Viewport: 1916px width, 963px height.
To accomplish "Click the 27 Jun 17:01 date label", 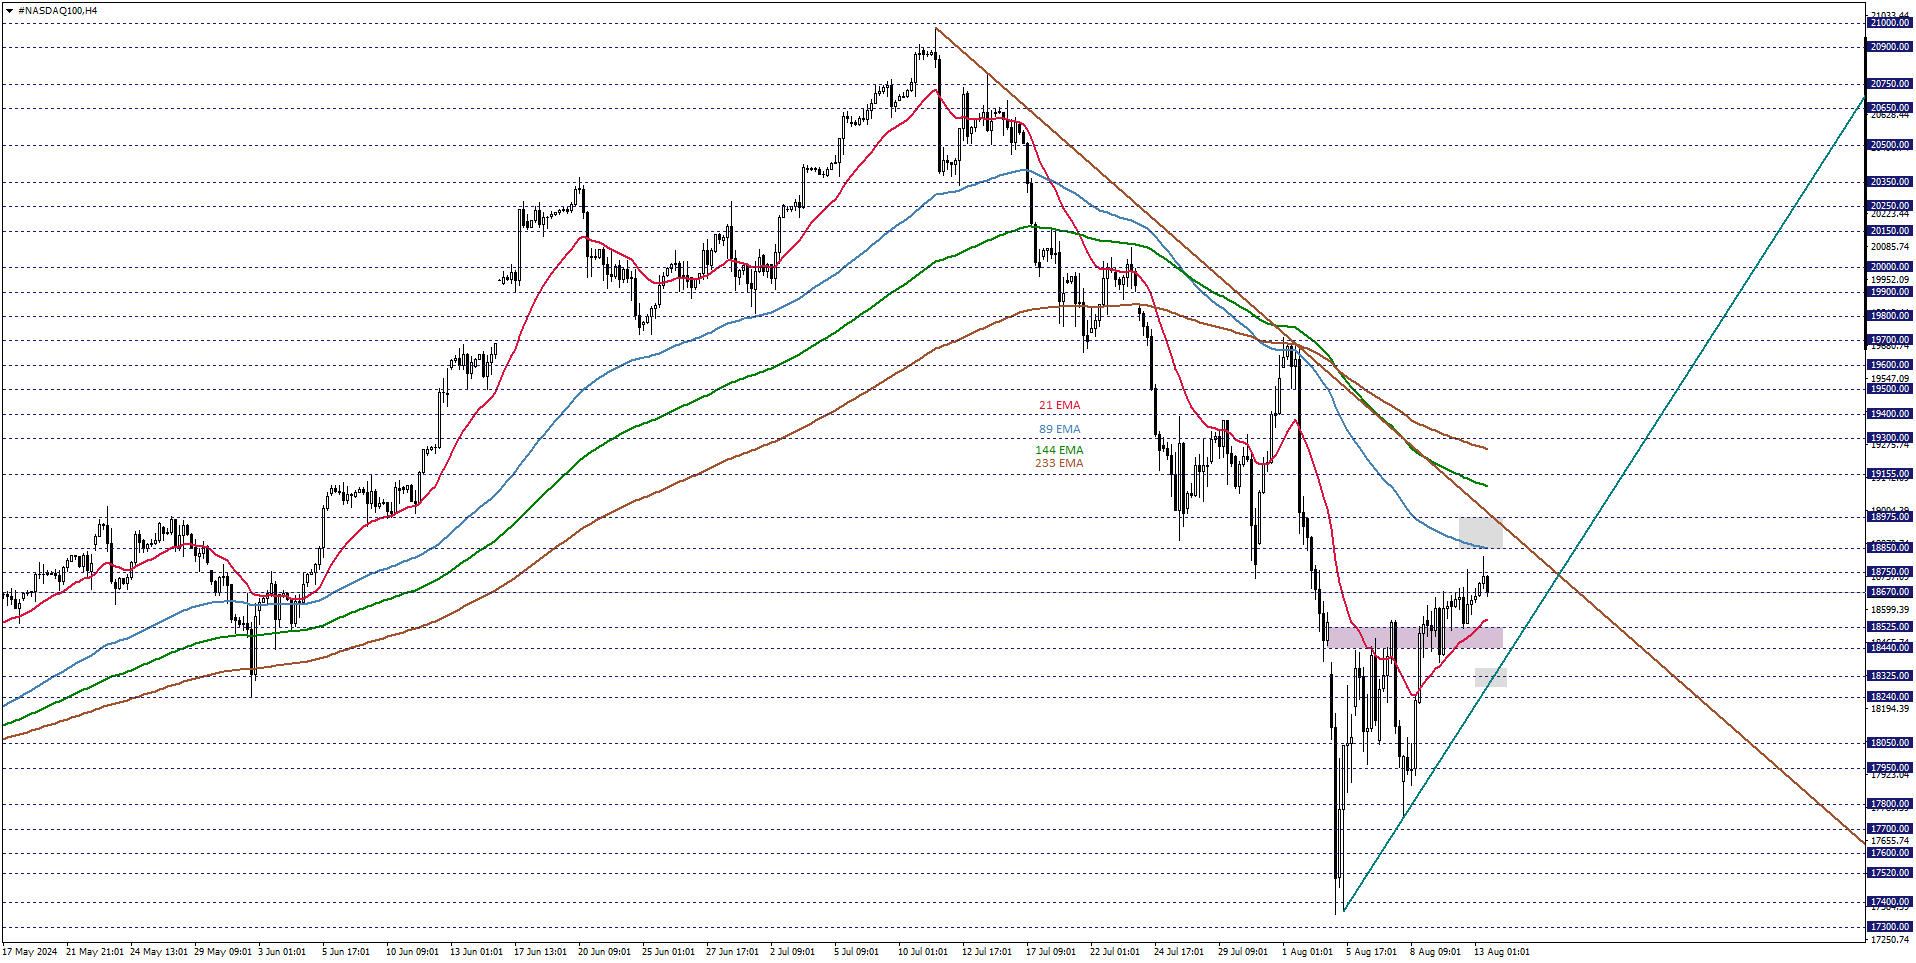I will [732, 952].
